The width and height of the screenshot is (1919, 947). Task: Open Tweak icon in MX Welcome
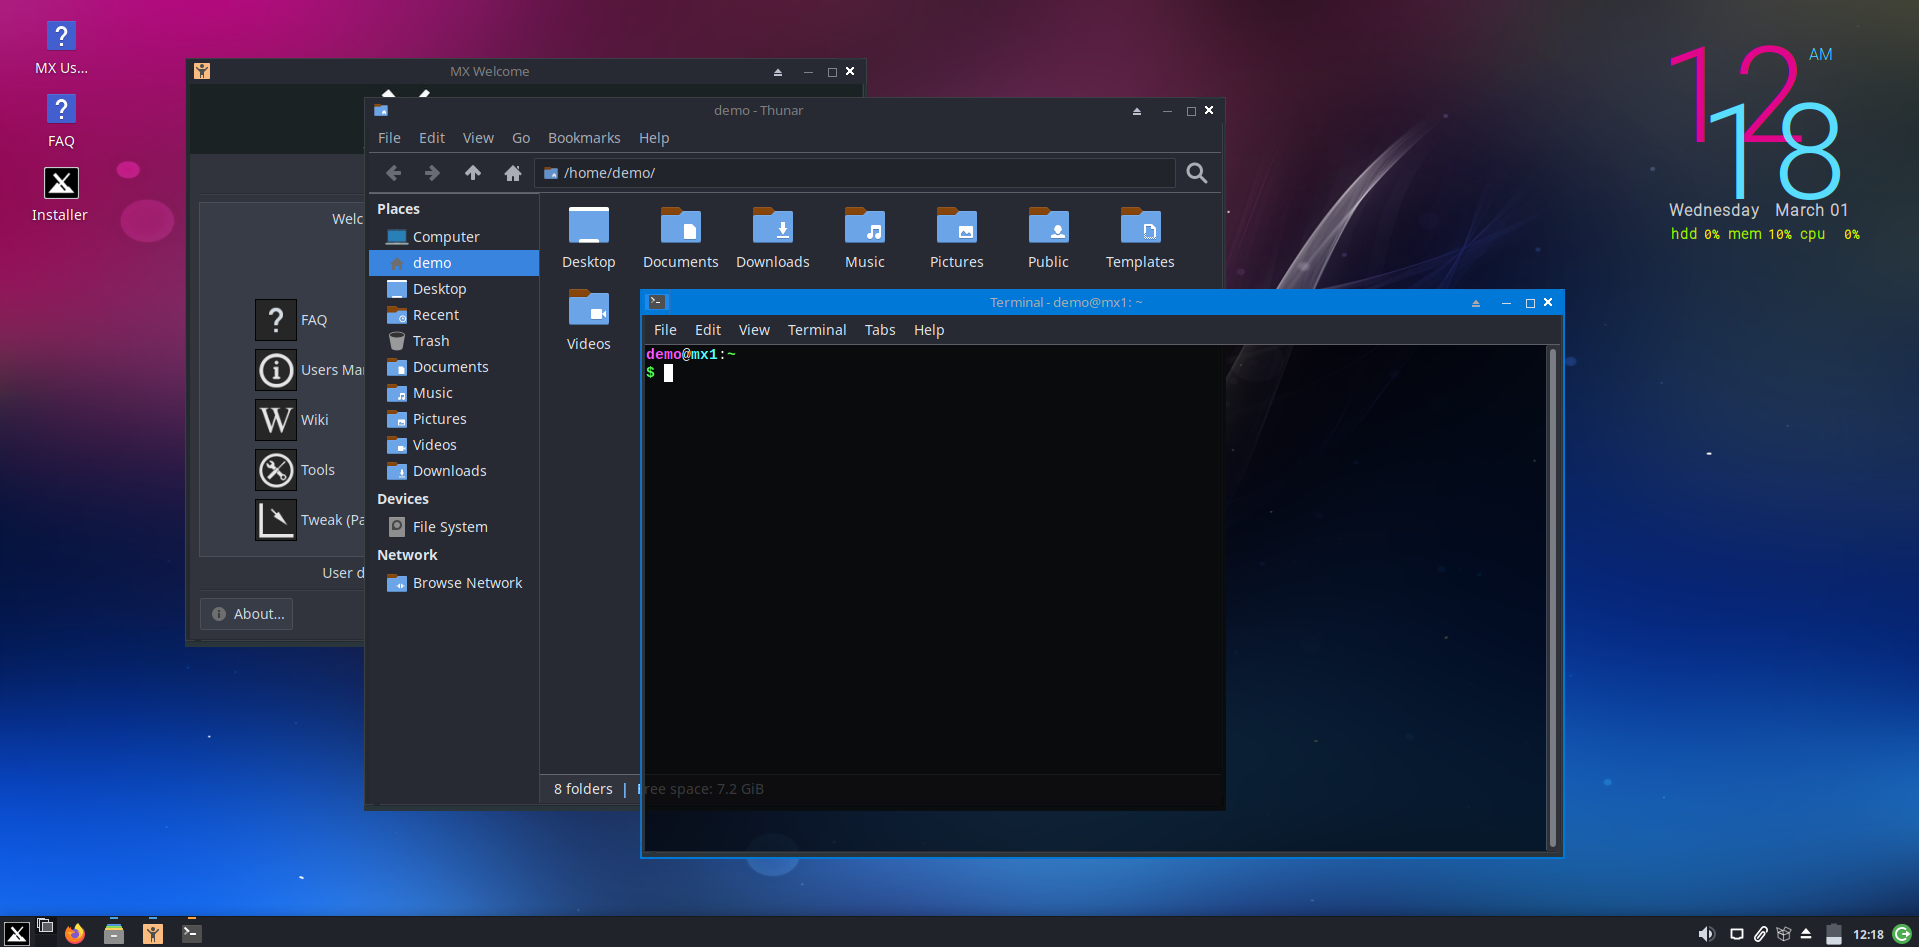point(276,520)
